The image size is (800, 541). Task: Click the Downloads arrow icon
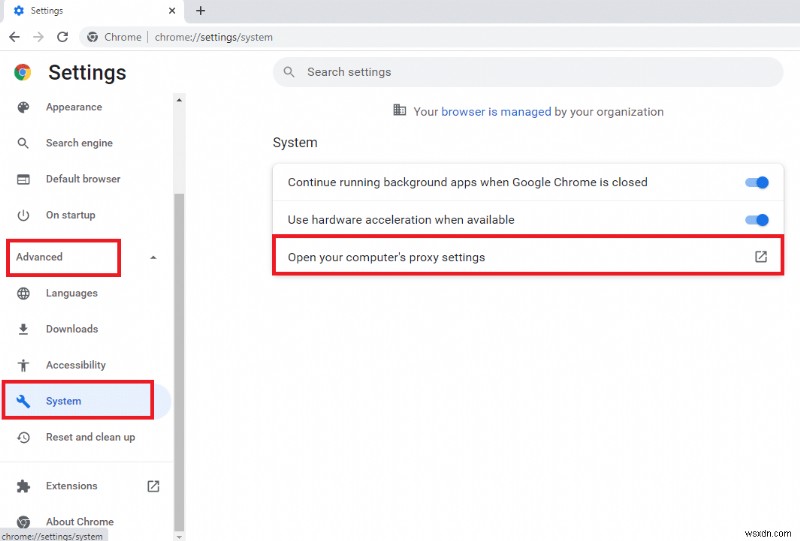pyautogui.click(x=24, y=329)
